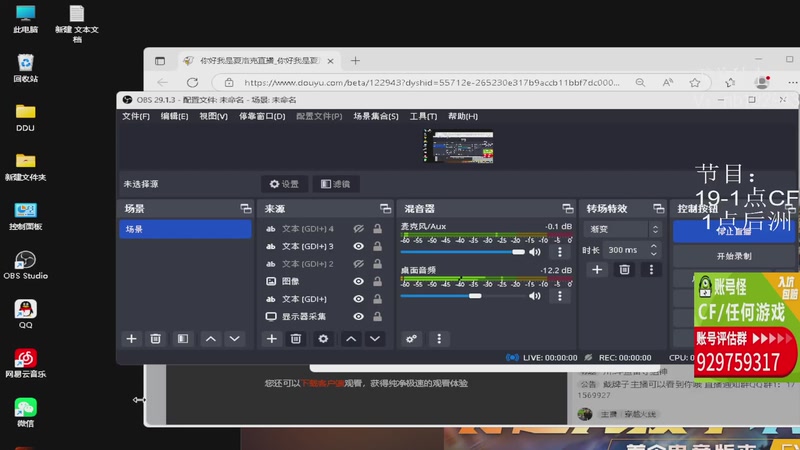Hide the 显示器采集 source
Screen dimensions: 800x450
tap(359, 316)
